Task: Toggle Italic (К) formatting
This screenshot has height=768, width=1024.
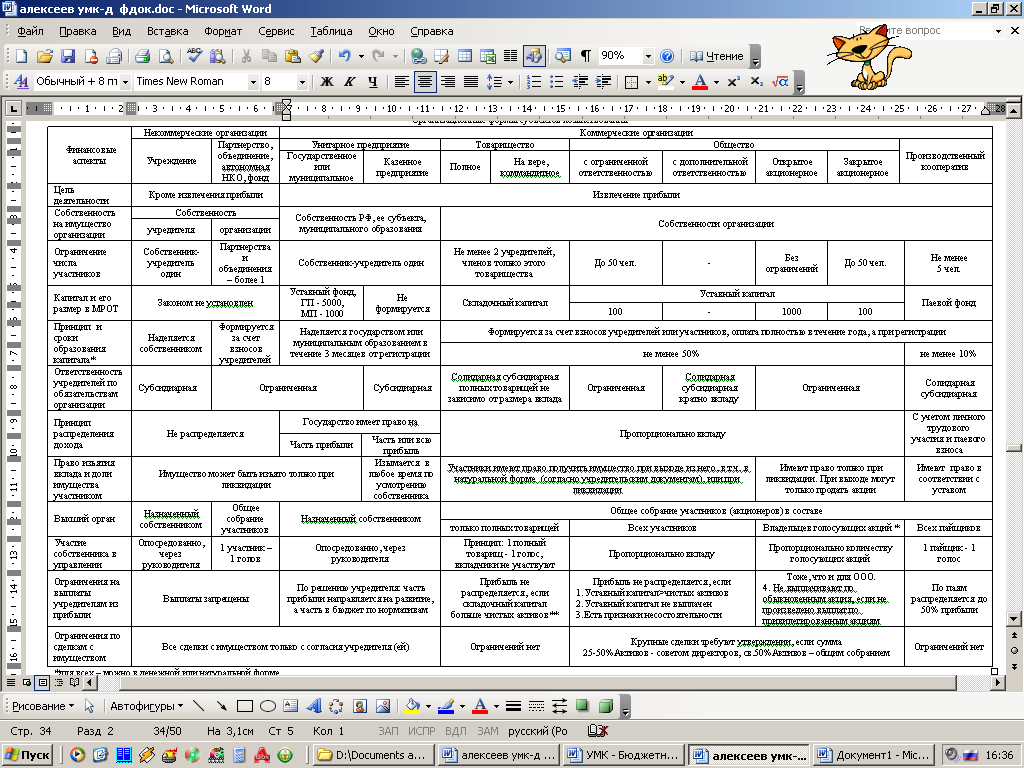Action: click(x=349, y=82)
